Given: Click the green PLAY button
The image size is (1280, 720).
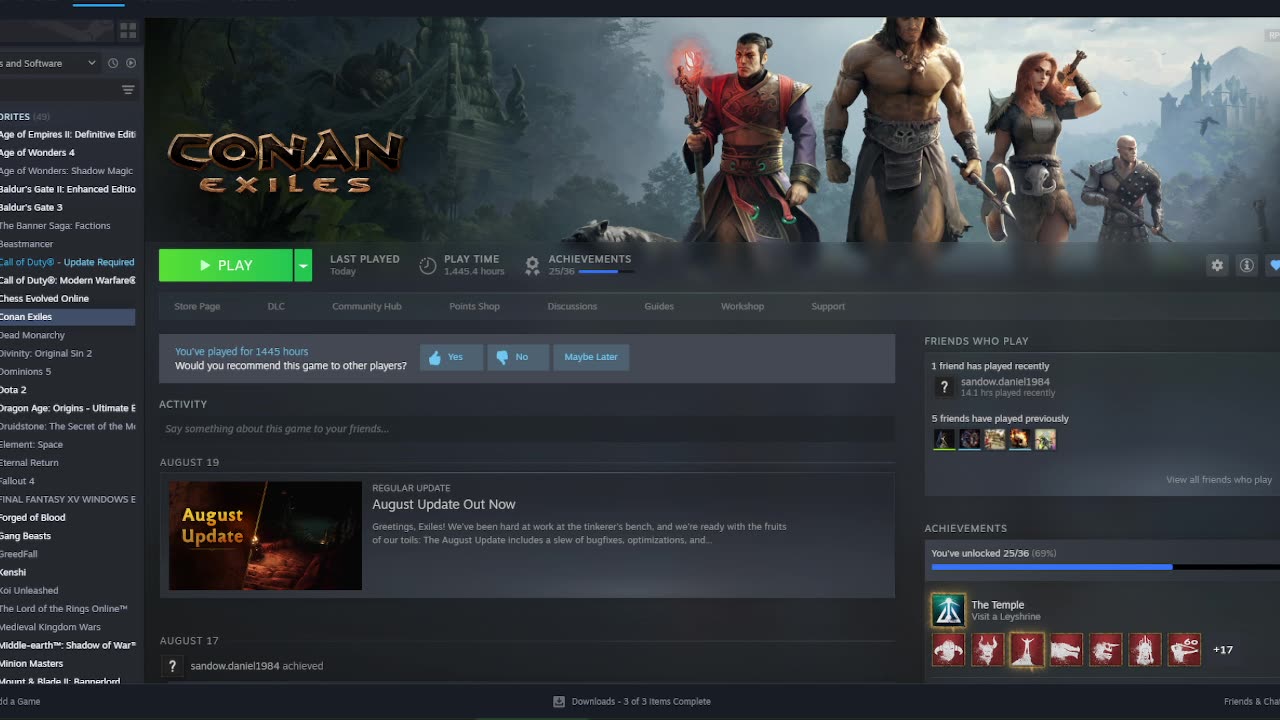Looking at the screenshot, I should pos(225,265).
